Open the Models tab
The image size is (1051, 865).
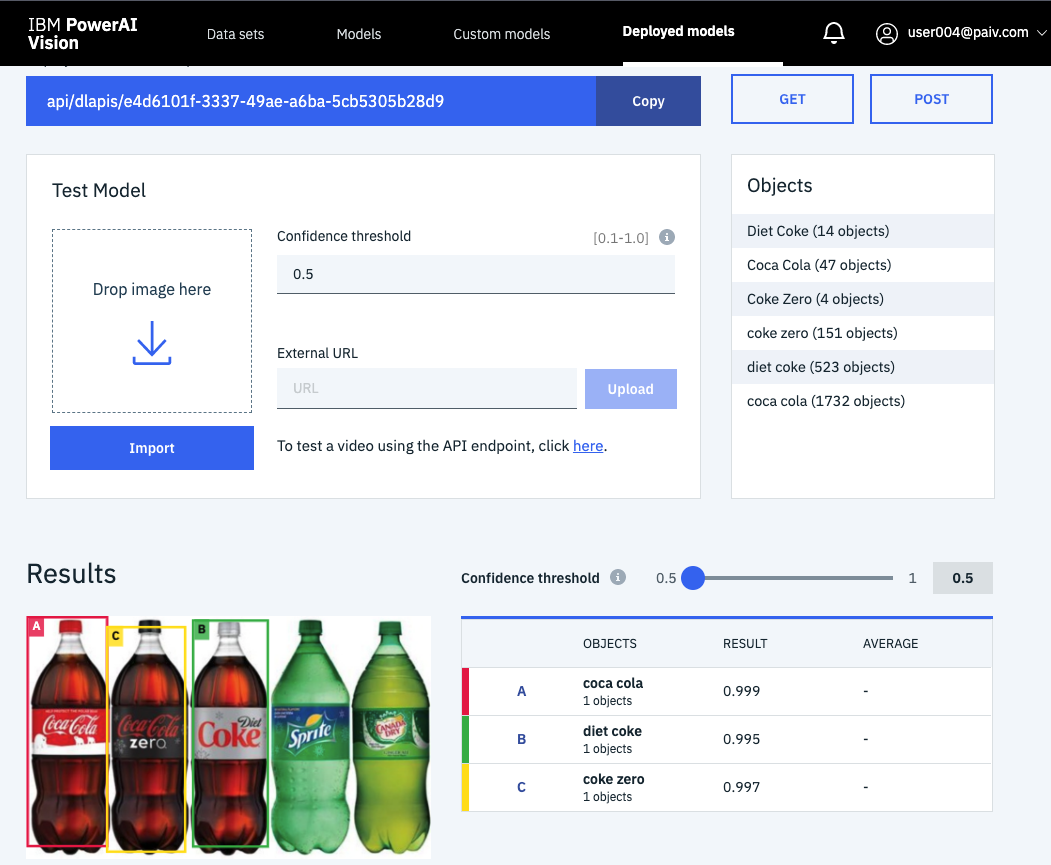[x=359, y=34]
